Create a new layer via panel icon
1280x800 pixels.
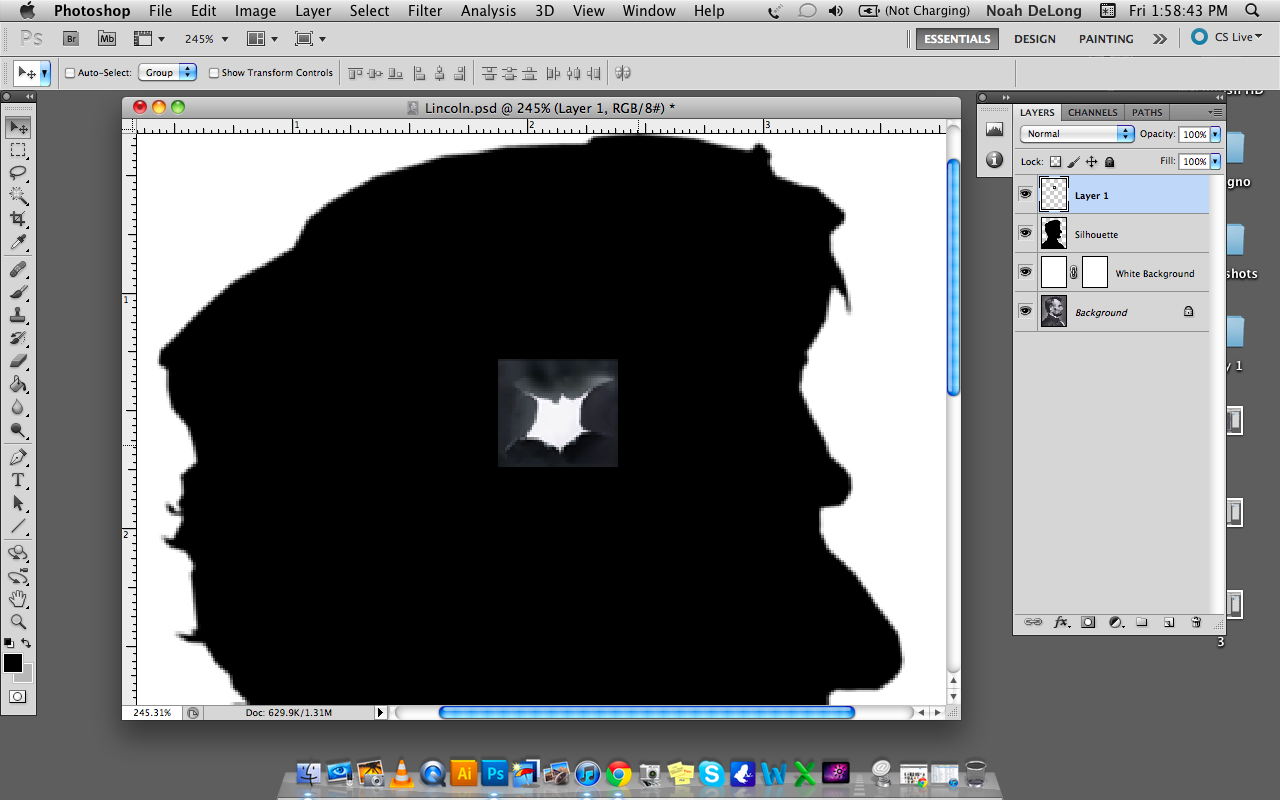tap(1168, 622)
